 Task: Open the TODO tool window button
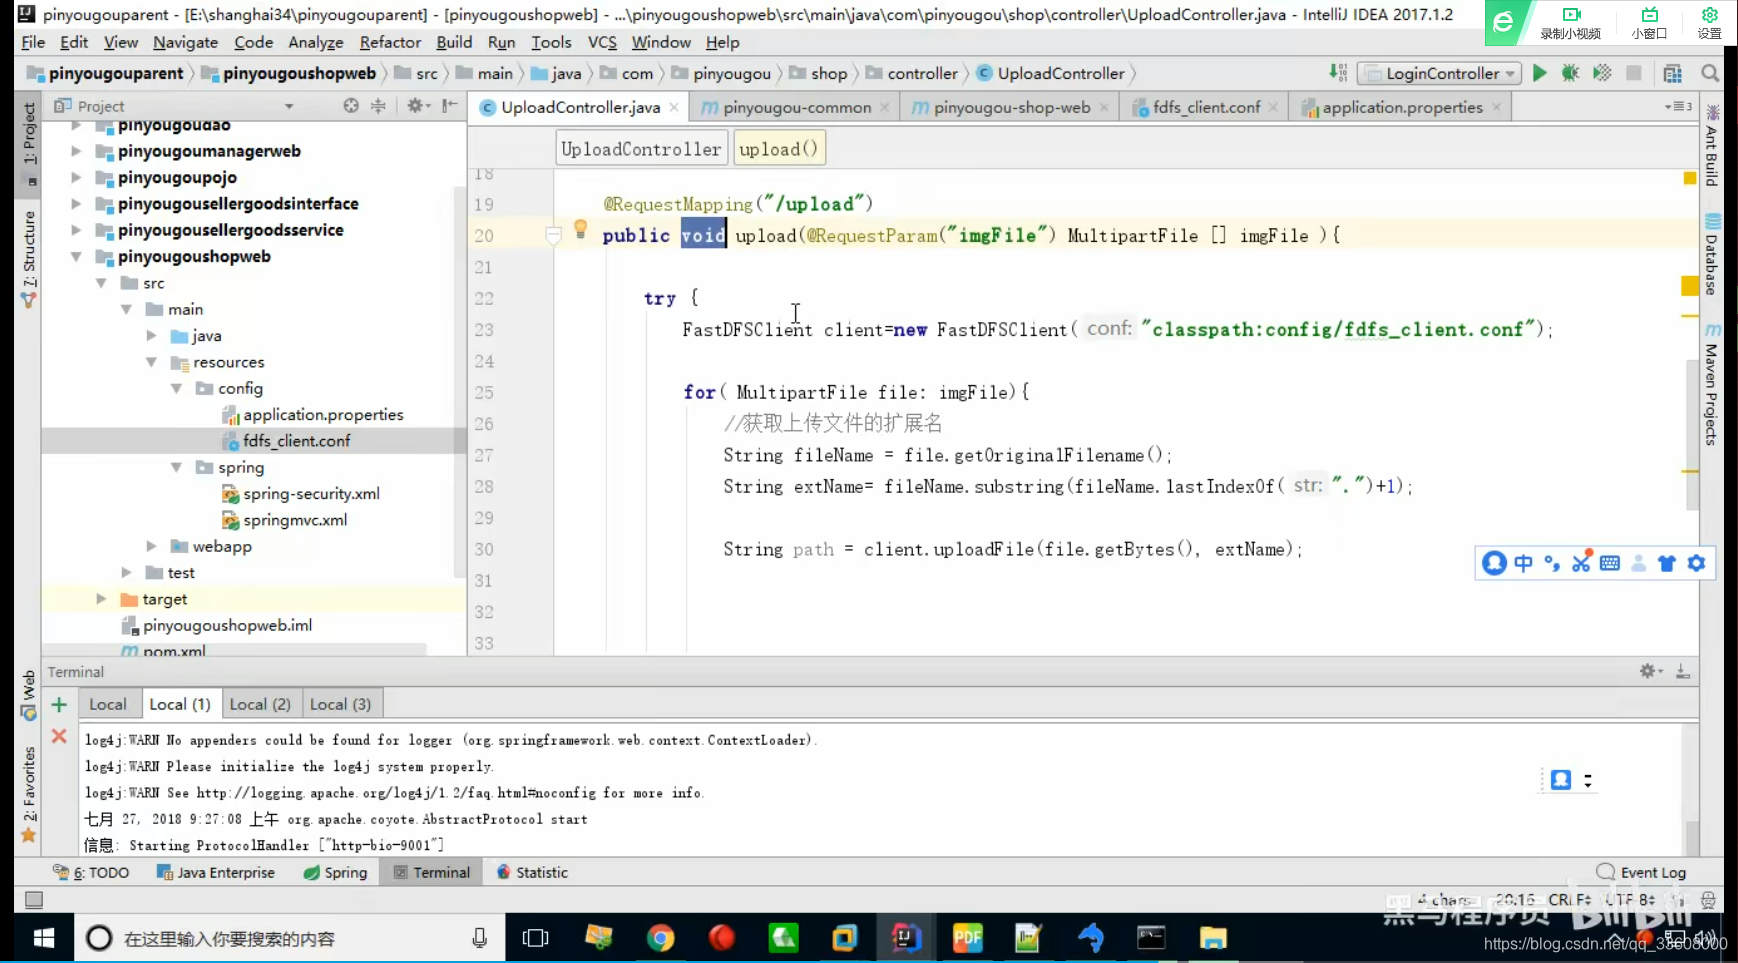(92, 872)
